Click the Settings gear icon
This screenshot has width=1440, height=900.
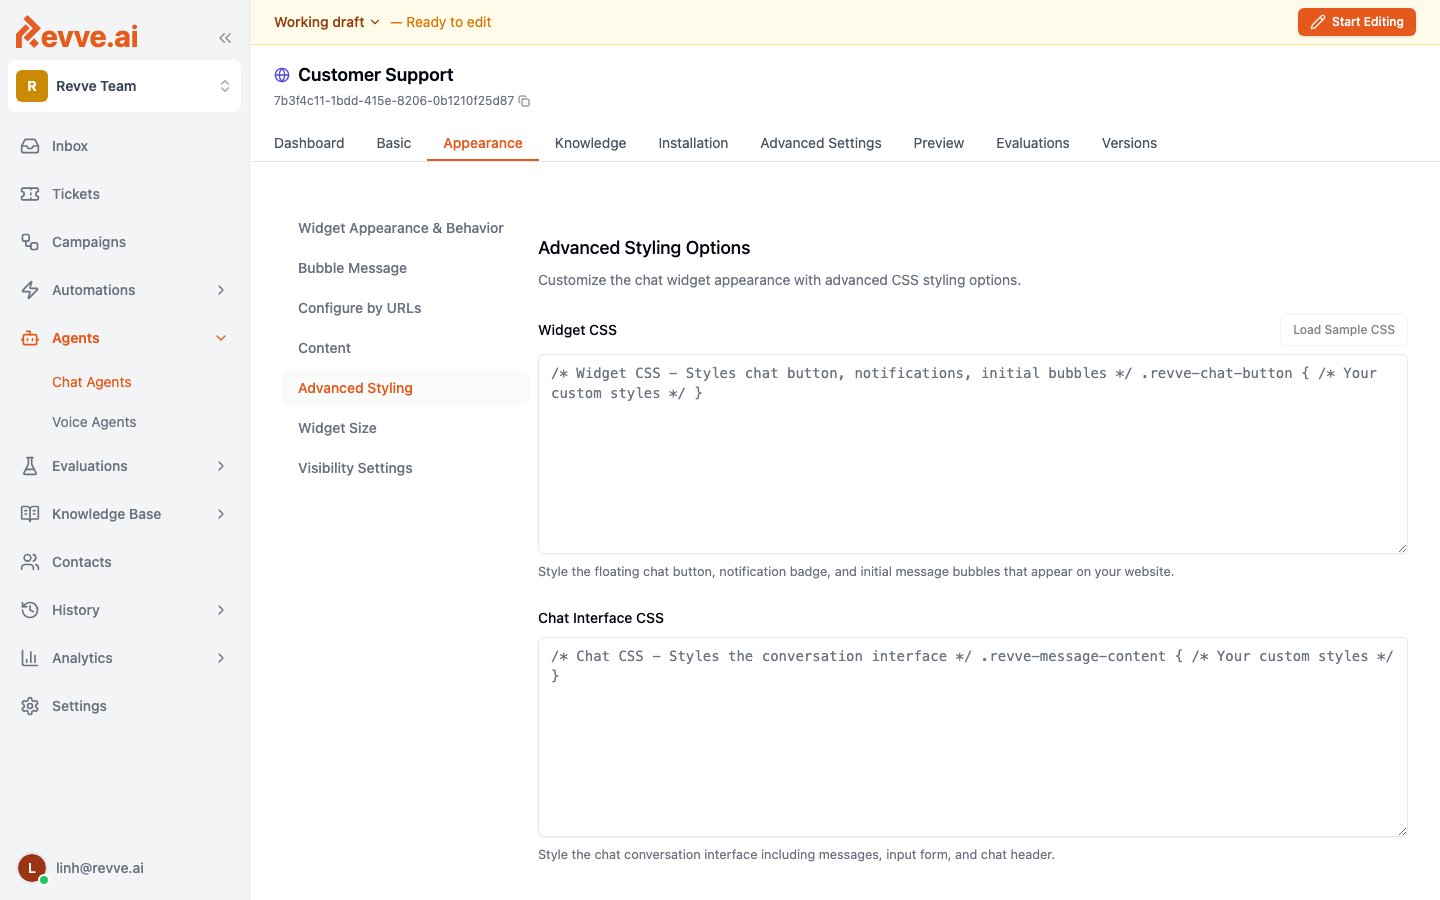coord(30,706)
